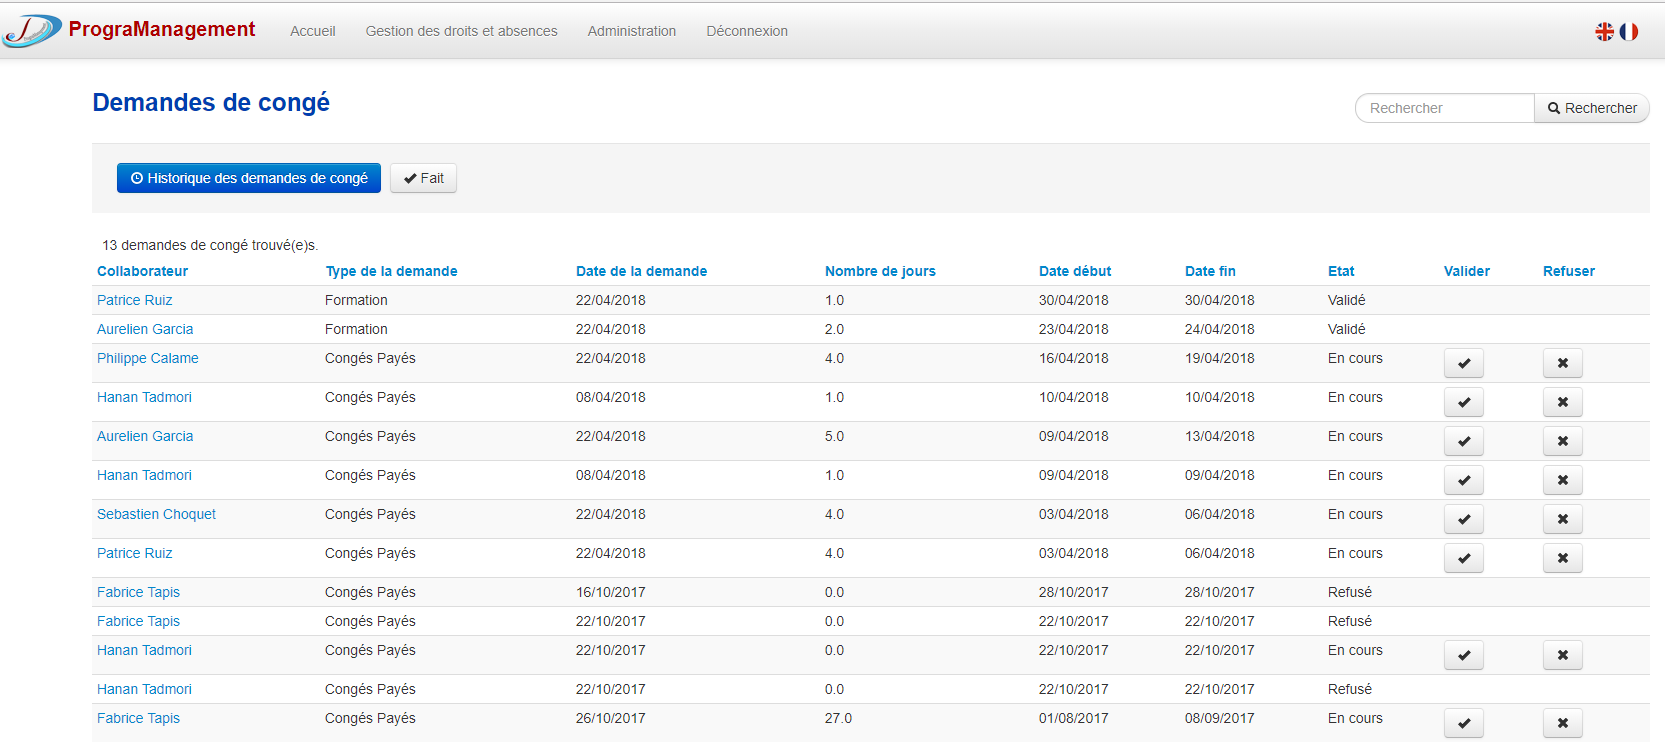
Task: Open Historique des demandes de congé
Action: pyautogui.click(x=249, y=178)
